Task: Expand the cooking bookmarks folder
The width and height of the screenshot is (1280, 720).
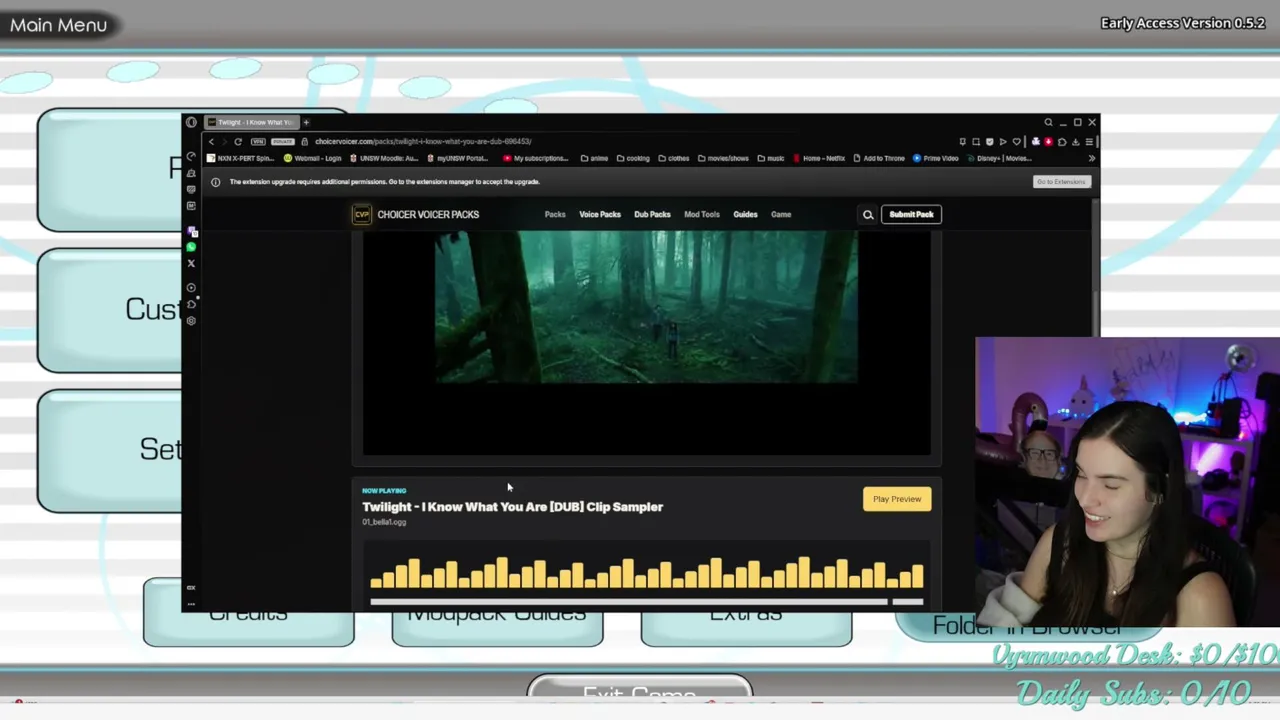Action: pos(633,158)
